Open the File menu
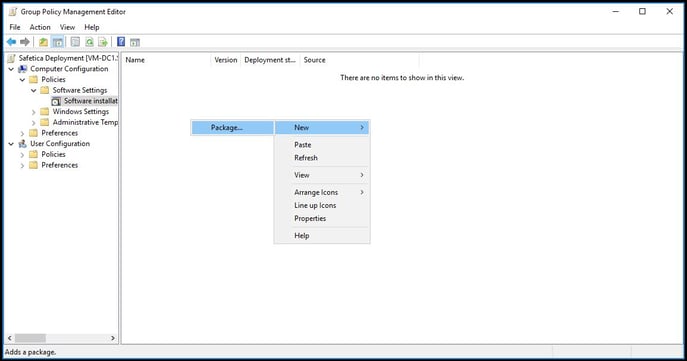Image resolution: width=687 pixels, height=361 pixels. pyautogui.click(x=15, y=27)
